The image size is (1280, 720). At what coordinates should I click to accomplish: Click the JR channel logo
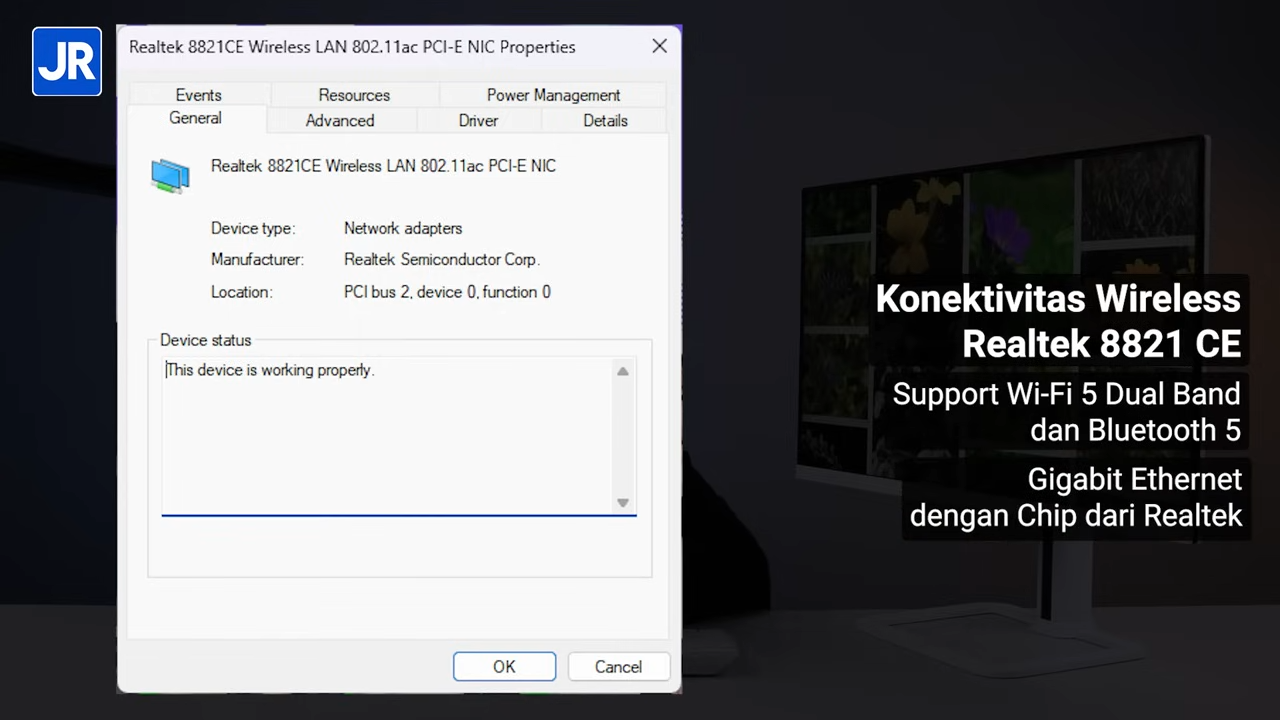click(67, 62)
